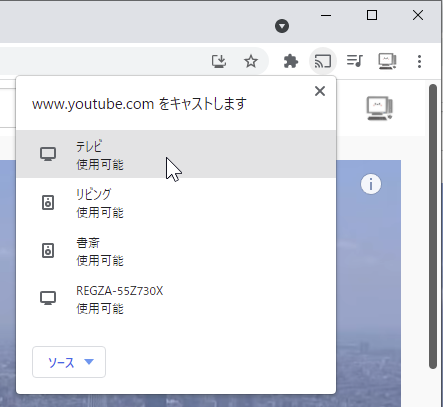Maximize the browser window
The width and height of the screenshot is (443, 407).
(372, 15)
